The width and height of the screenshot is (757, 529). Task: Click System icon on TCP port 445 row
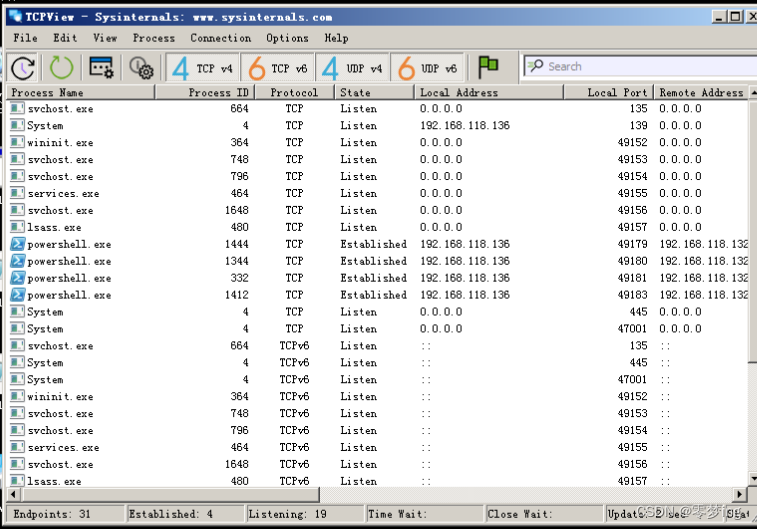[17, 311]
